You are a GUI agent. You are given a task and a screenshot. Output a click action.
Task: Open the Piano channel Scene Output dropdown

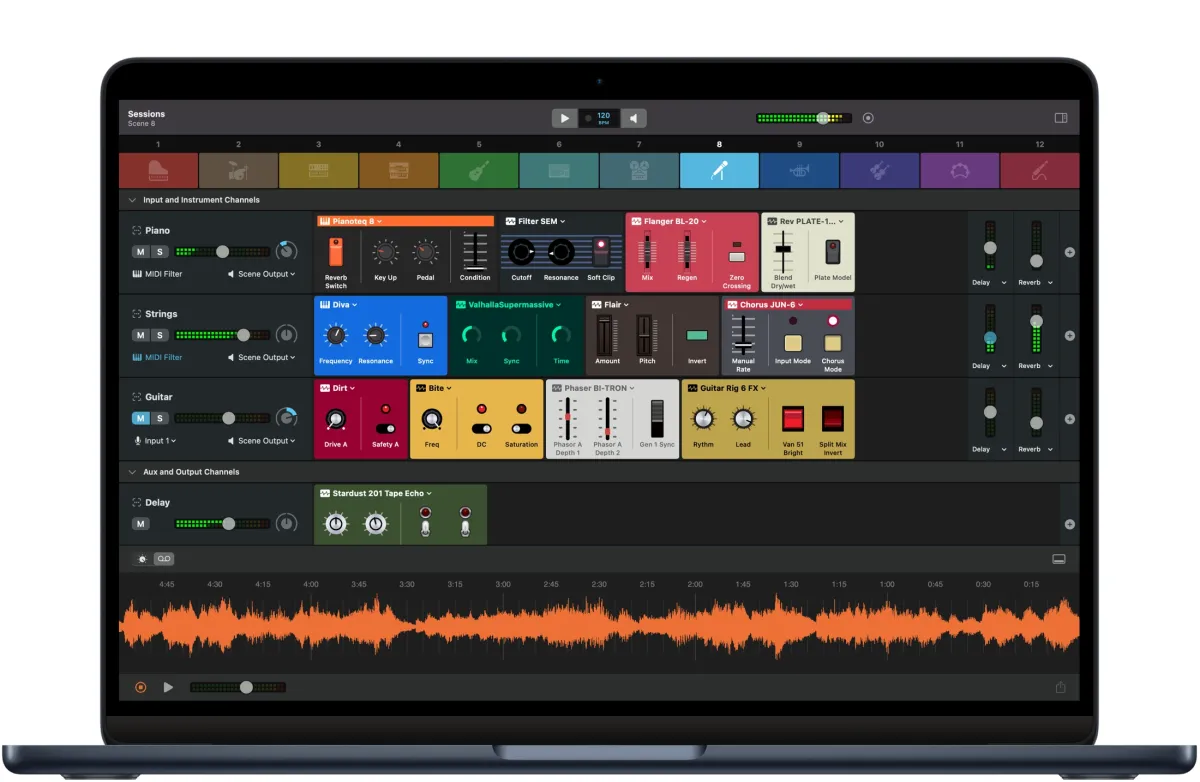[x=262, y=274]
